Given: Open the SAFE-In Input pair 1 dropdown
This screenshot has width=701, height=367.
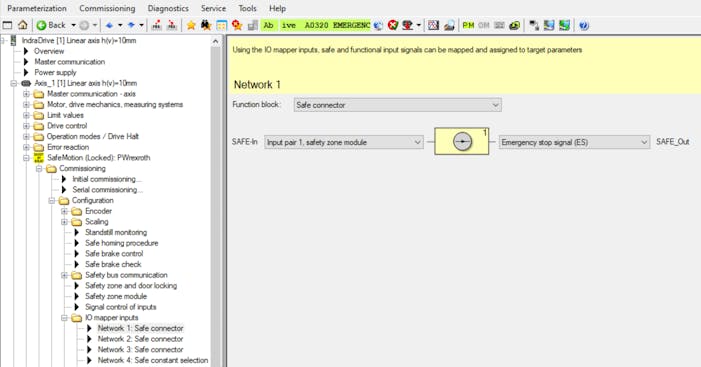Looking at the screenshot, I should 343,142.
